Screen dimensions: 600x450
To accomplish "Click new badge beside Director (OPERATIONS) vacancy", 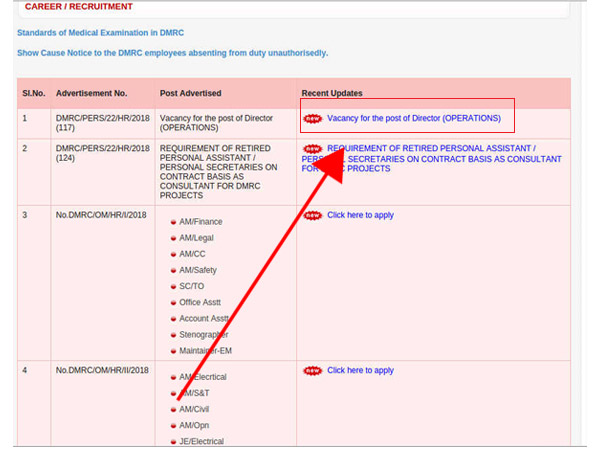I will (x=313, y=119).
